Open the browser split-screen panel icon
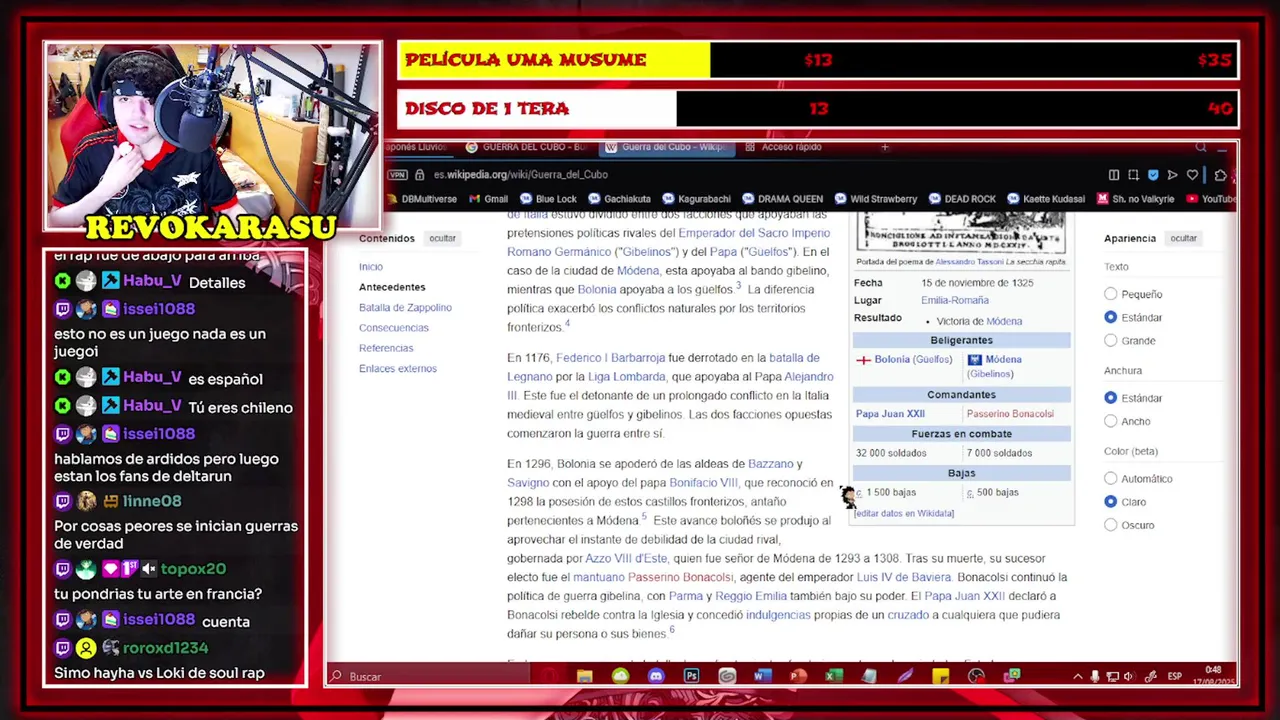This screenshot has width=1280, height=720. [x=1114, y=175]
